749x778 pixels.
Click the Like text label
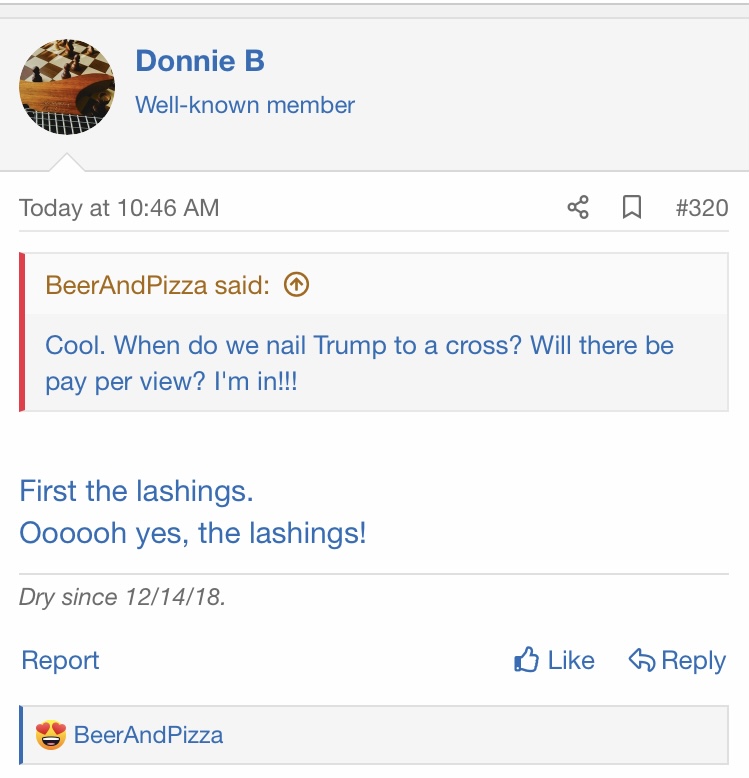(571, 660)
